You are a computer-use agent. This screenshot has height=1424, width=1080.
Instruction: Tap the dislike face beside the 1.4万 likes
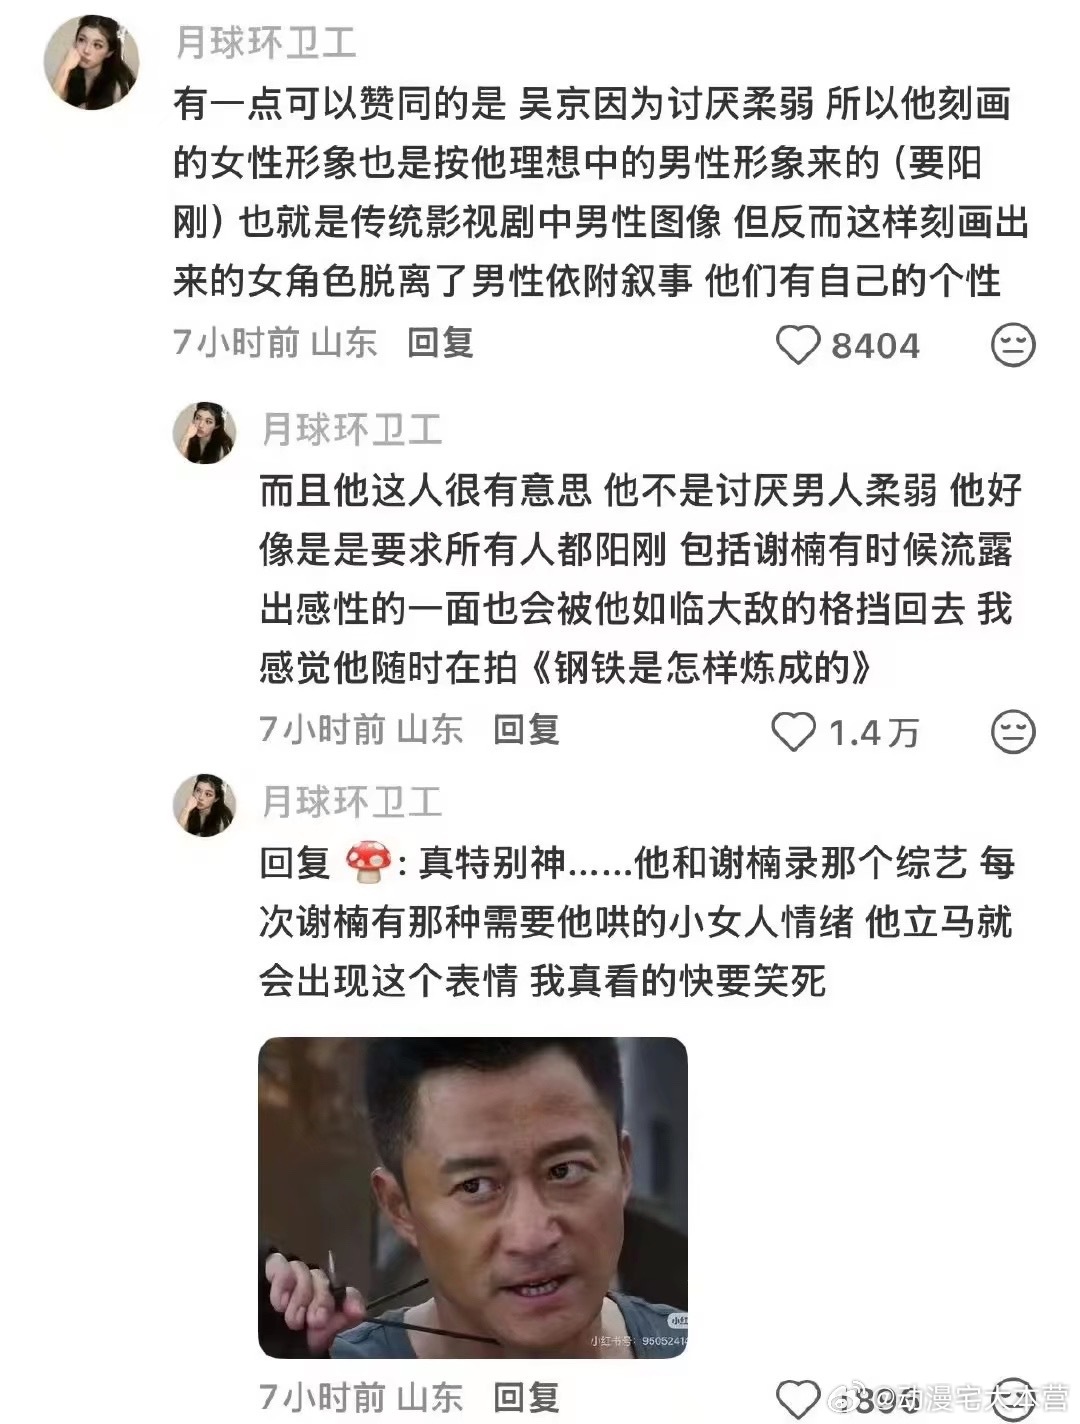1012,733
